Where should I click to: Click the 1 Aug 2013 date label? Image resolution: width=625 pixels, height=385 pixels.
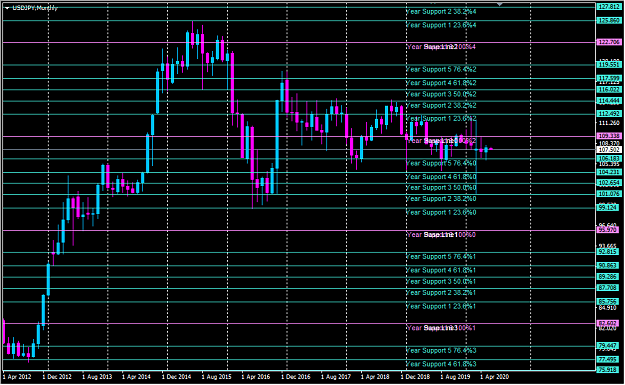(x=97, y=377)
